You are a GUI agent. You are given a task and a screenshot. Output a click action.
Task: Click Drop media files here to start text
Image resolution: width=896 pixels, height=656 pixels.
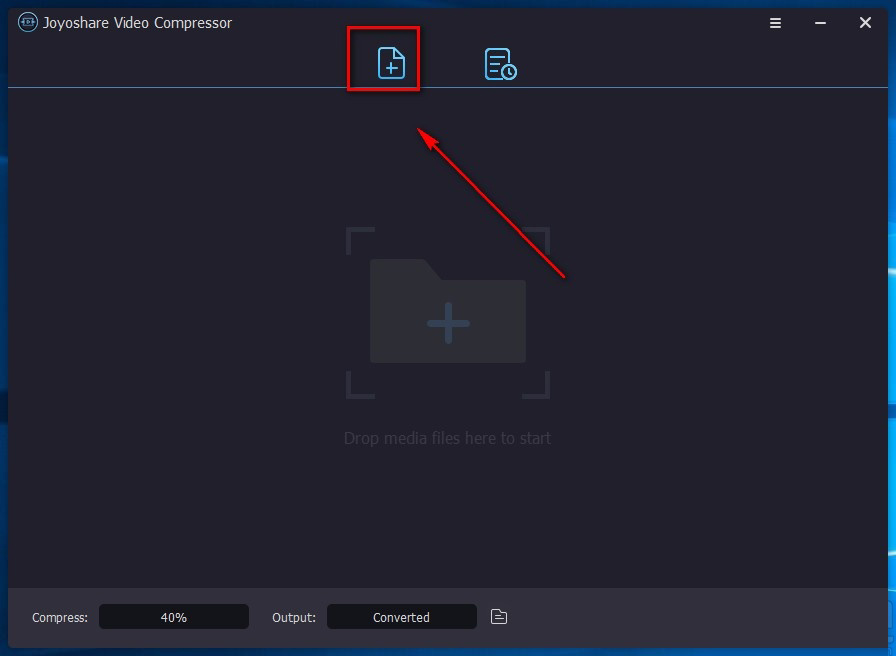tap(447, 438)
